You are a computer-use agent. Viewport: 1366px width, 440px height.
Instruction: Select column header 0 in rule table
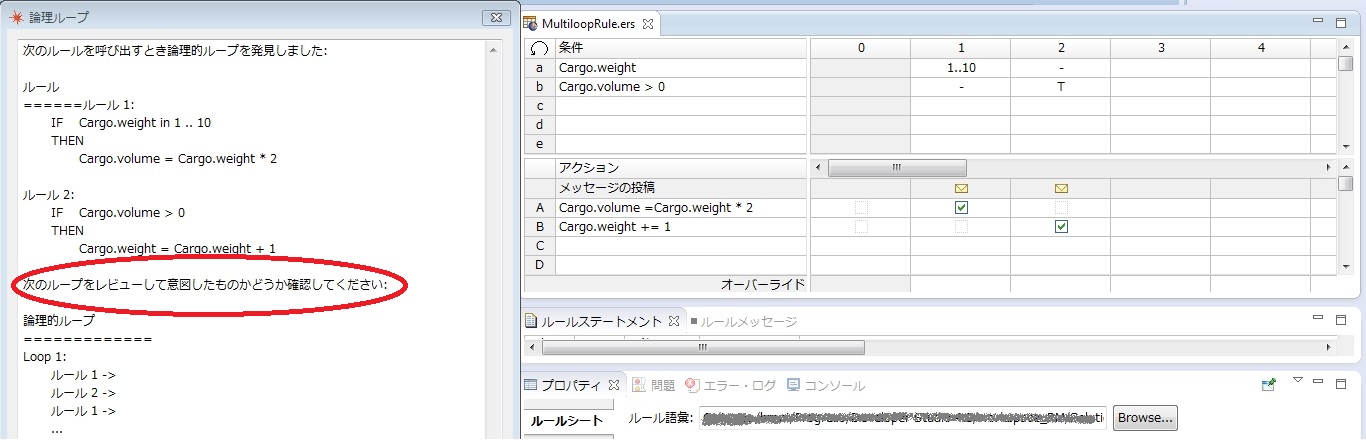point(860,48)
